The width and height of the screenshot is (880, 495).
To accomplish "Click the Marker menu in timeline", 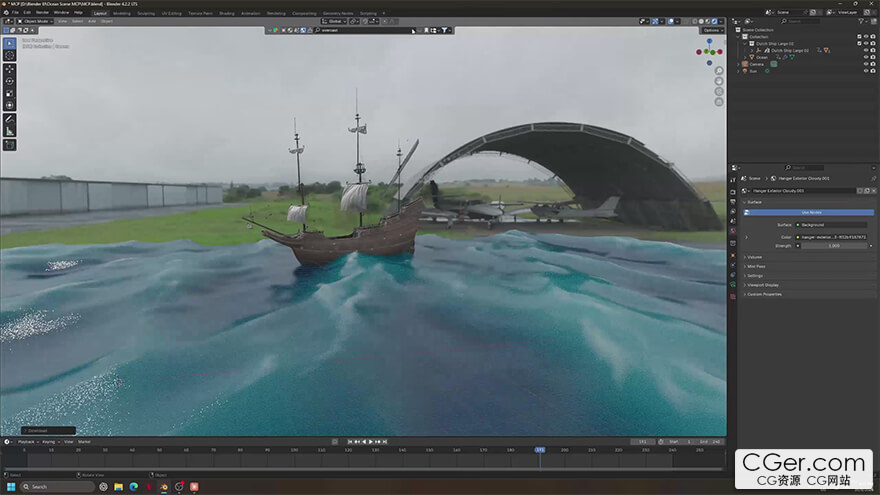I will click(84, 442).
